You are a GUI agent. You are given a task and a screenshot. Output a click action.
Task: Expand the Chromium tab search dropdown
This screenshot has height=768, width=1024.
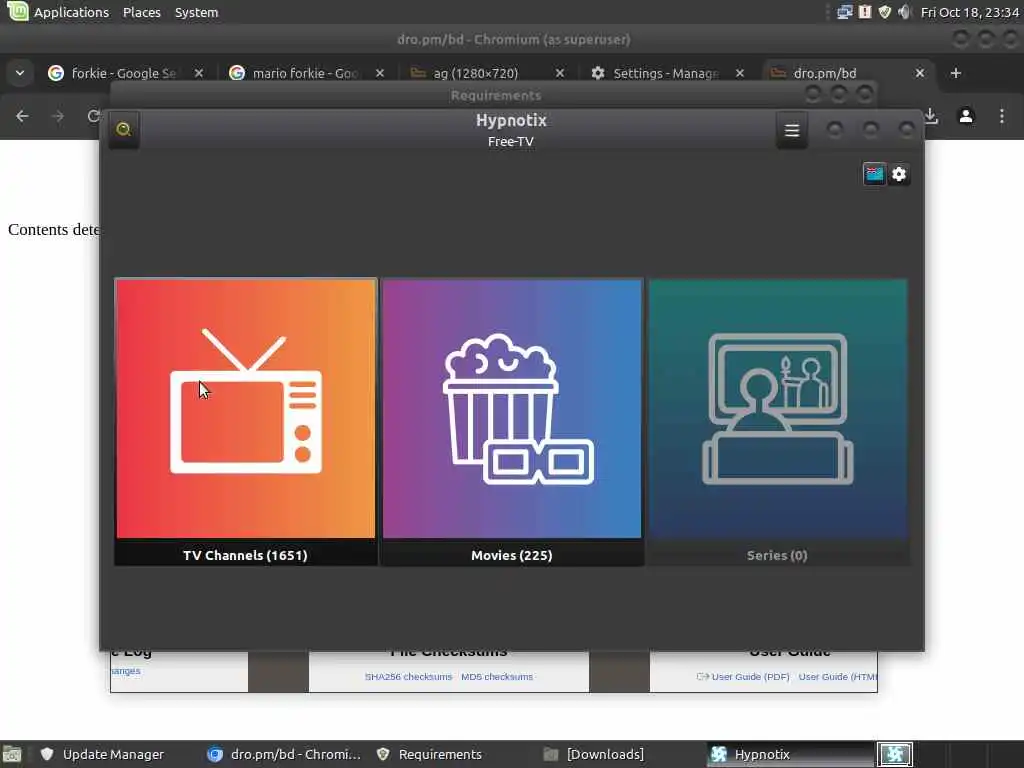click(20, 73)
